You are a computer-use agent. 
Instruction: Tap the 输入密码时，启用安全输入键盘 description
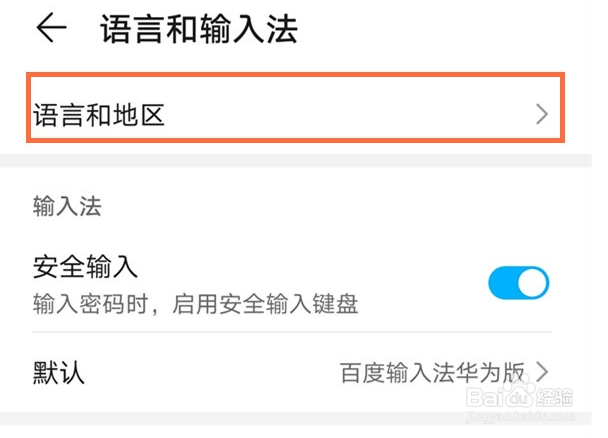point(195,301)
